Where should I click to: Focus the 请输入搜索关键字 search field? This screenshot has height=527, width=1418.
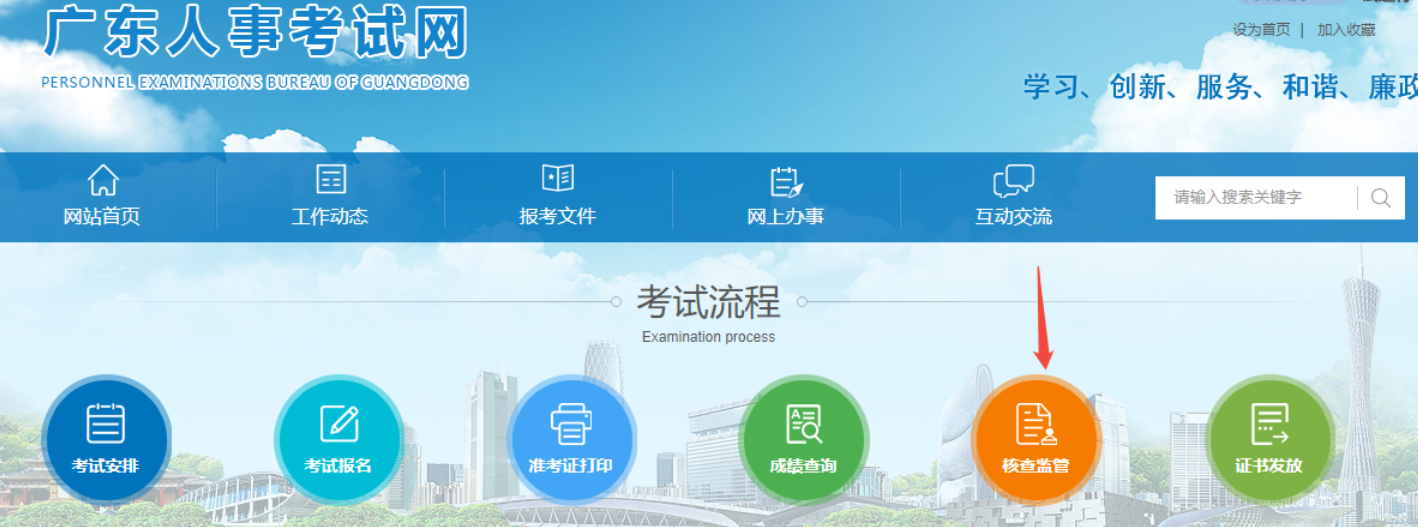click(1255, 198)
